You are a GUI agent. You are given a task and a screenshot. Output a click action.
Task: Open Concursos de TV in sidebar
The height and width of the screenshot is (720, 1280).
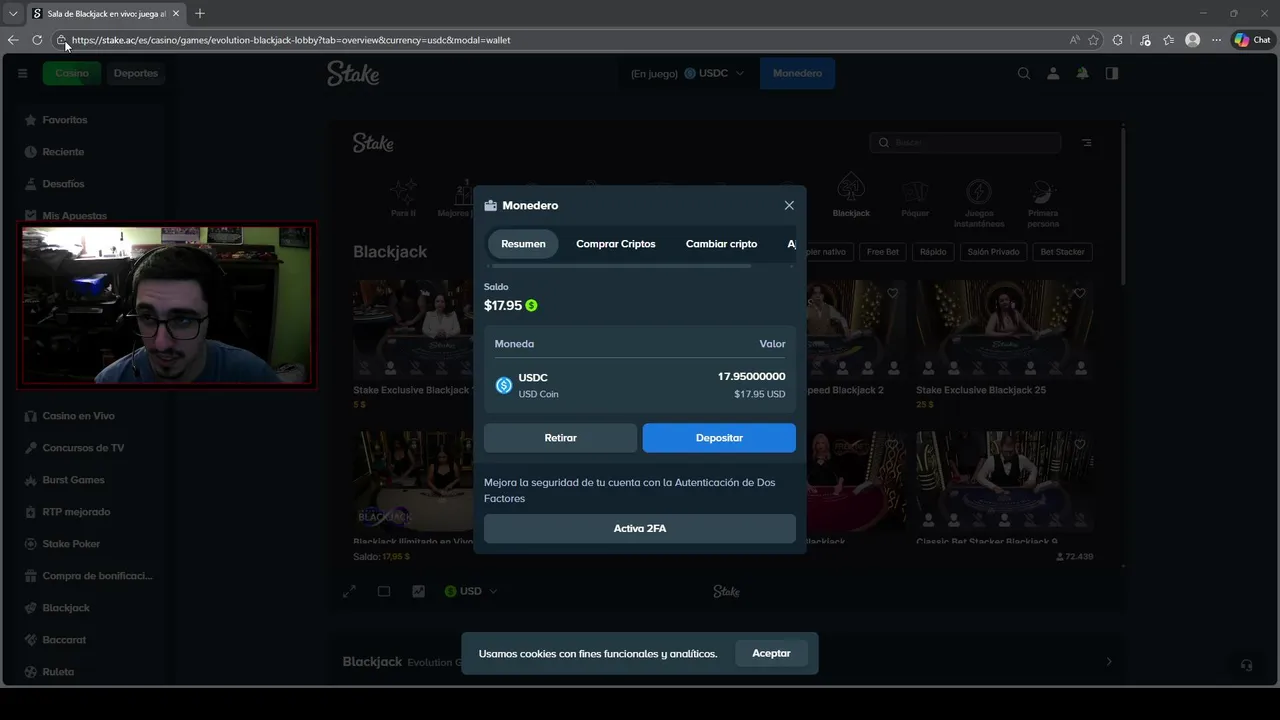pos(84,448)
